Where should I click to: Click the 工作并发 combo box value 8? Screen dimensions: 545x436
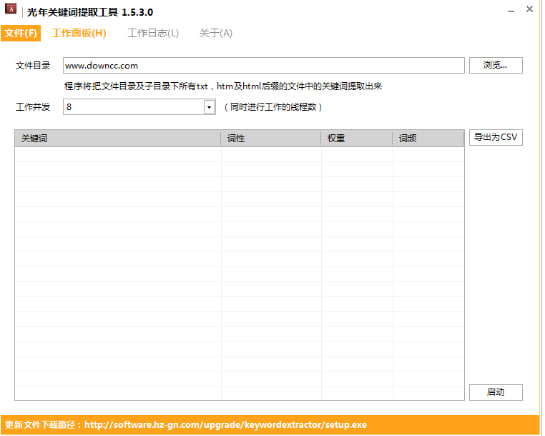pos(134,107)
